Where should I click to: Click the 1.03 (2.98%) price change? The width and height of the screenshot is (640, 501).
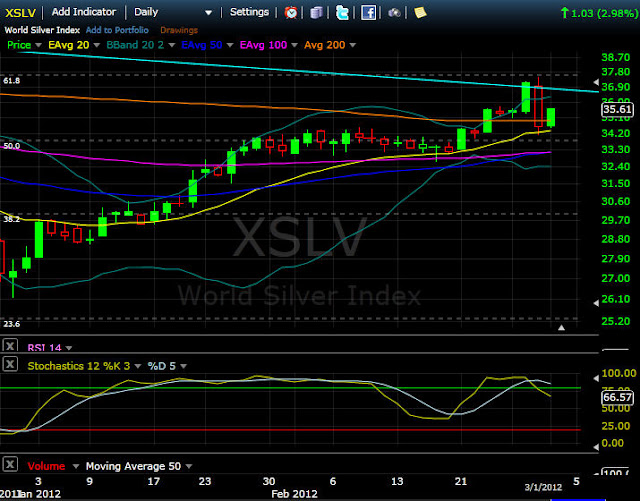tap(604, 13)
